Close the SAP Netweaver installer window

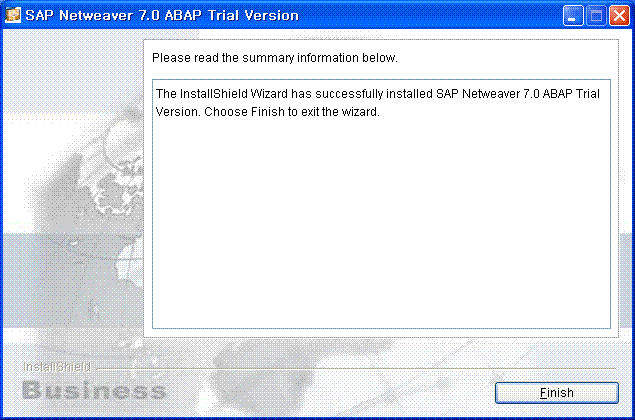point(619,16)
